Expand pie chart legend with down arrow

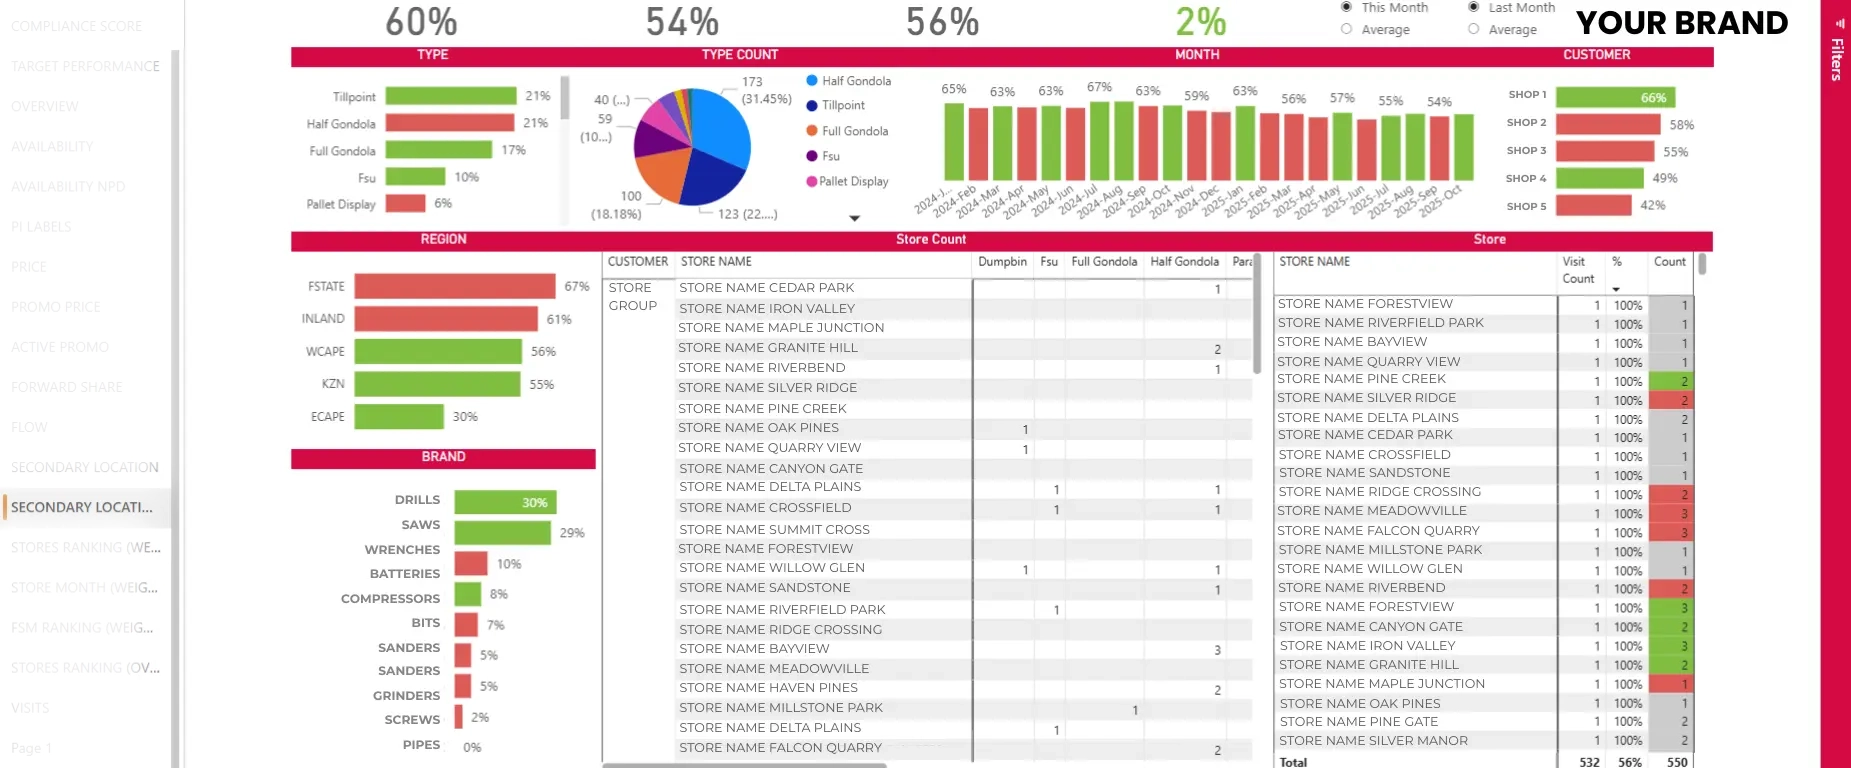(854, 218)
